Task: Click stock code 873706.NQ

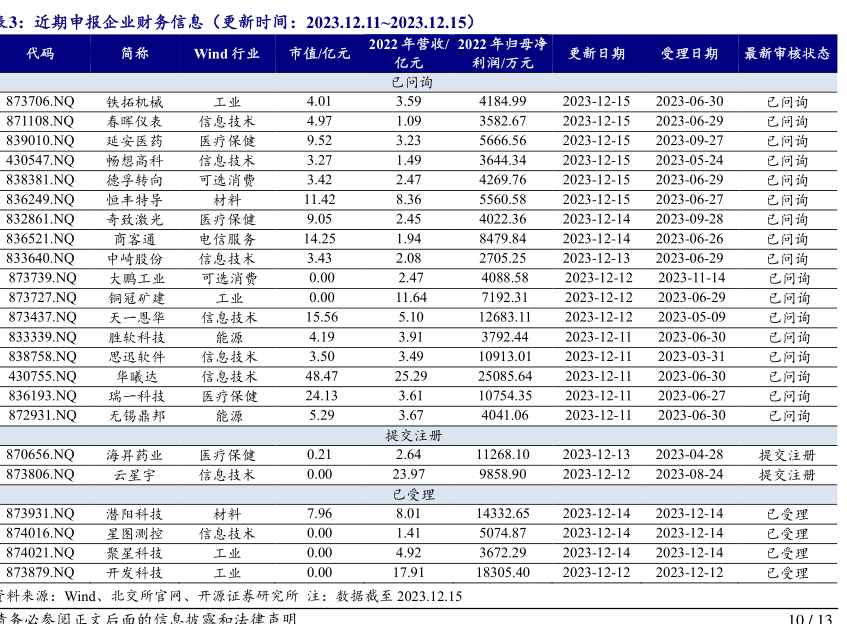Action: pos(40,102)
